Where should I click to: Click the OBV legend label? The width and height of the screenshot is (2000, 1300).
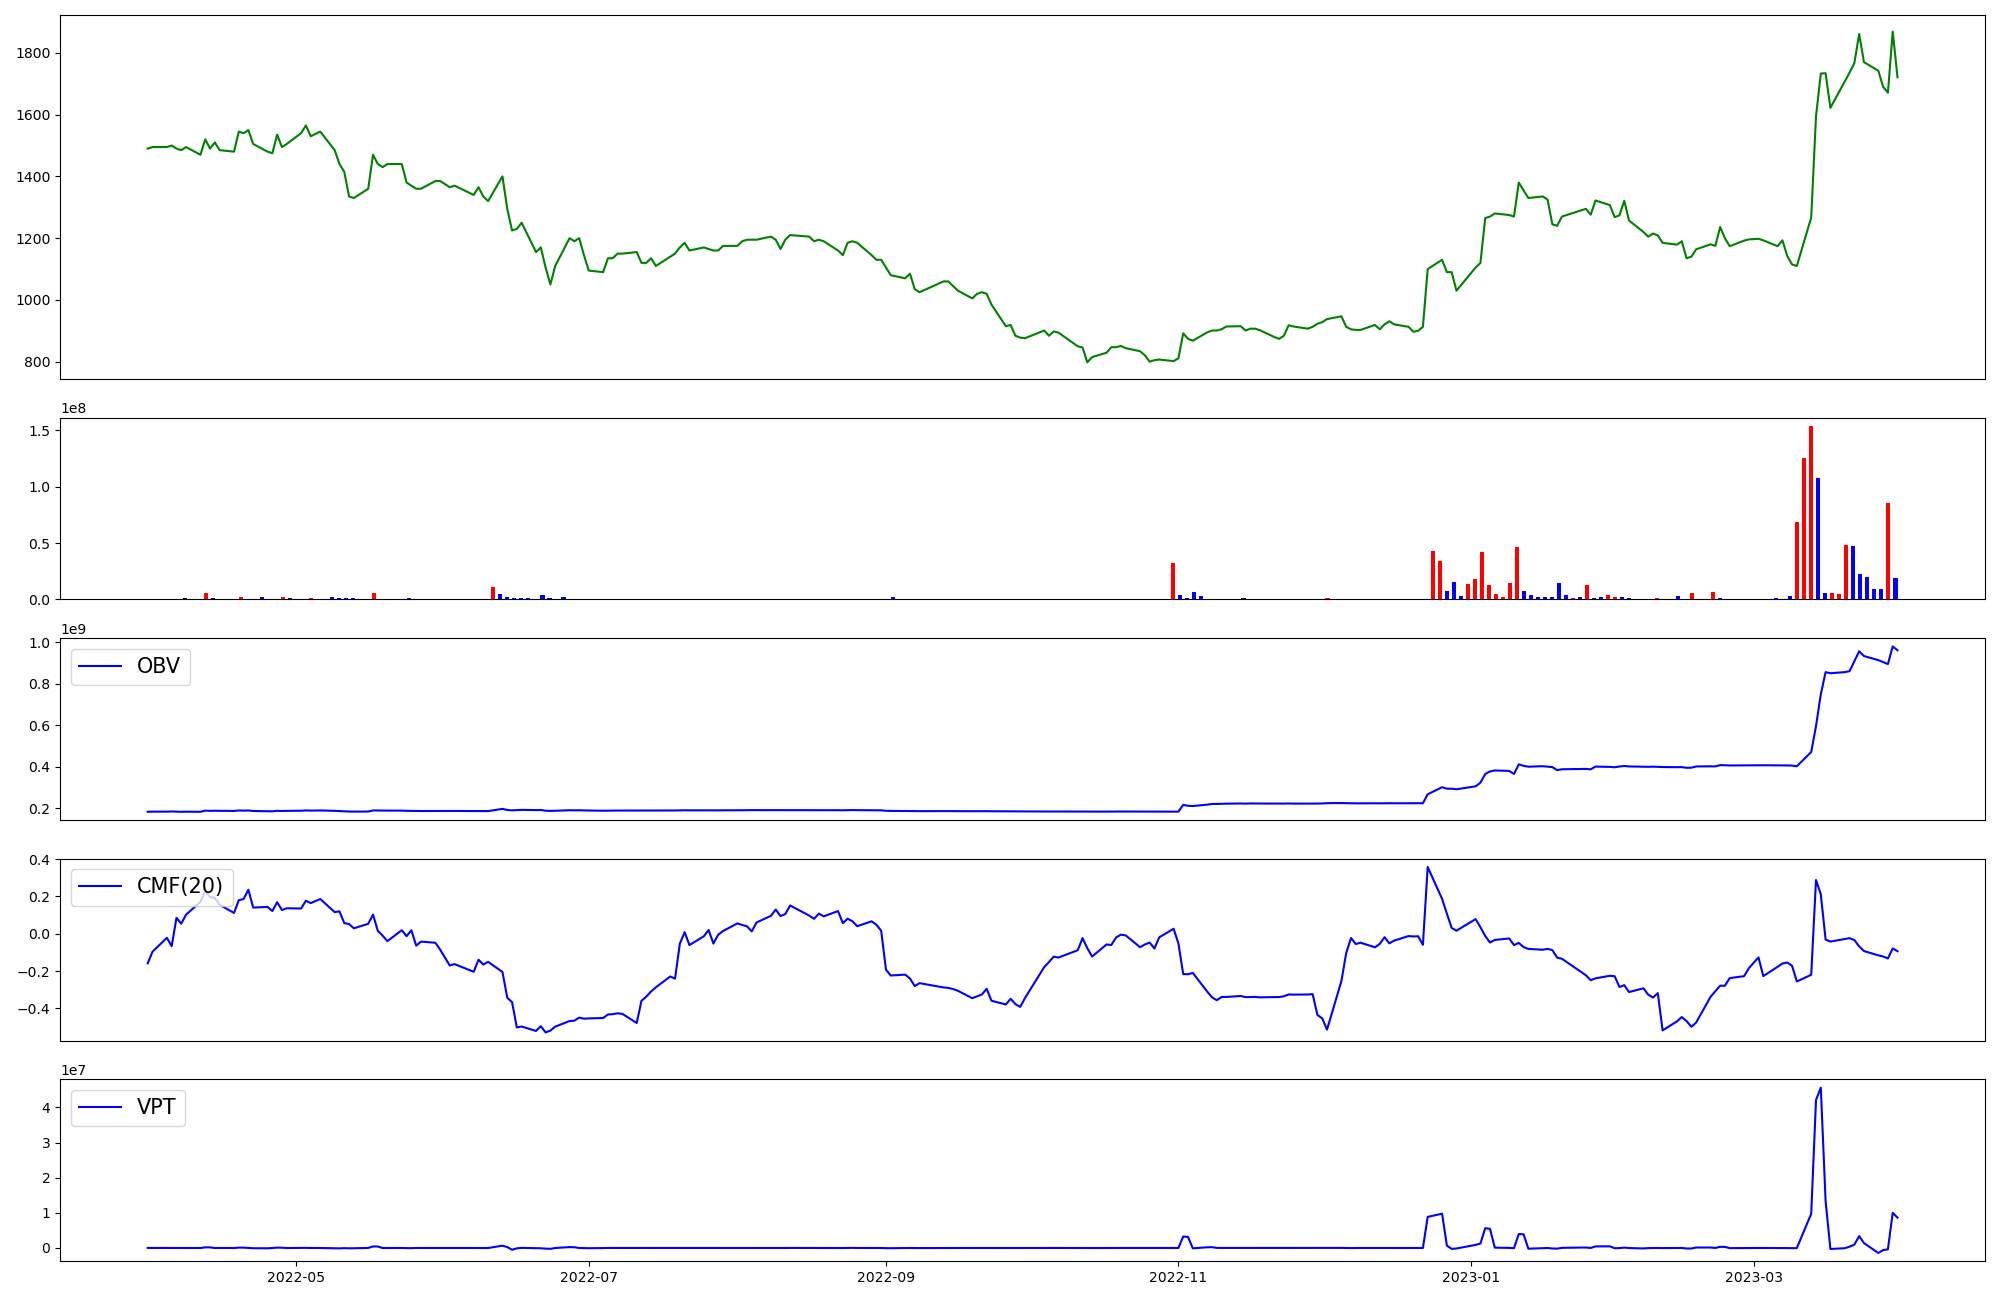pyautogui.click(x=158, y=666)
